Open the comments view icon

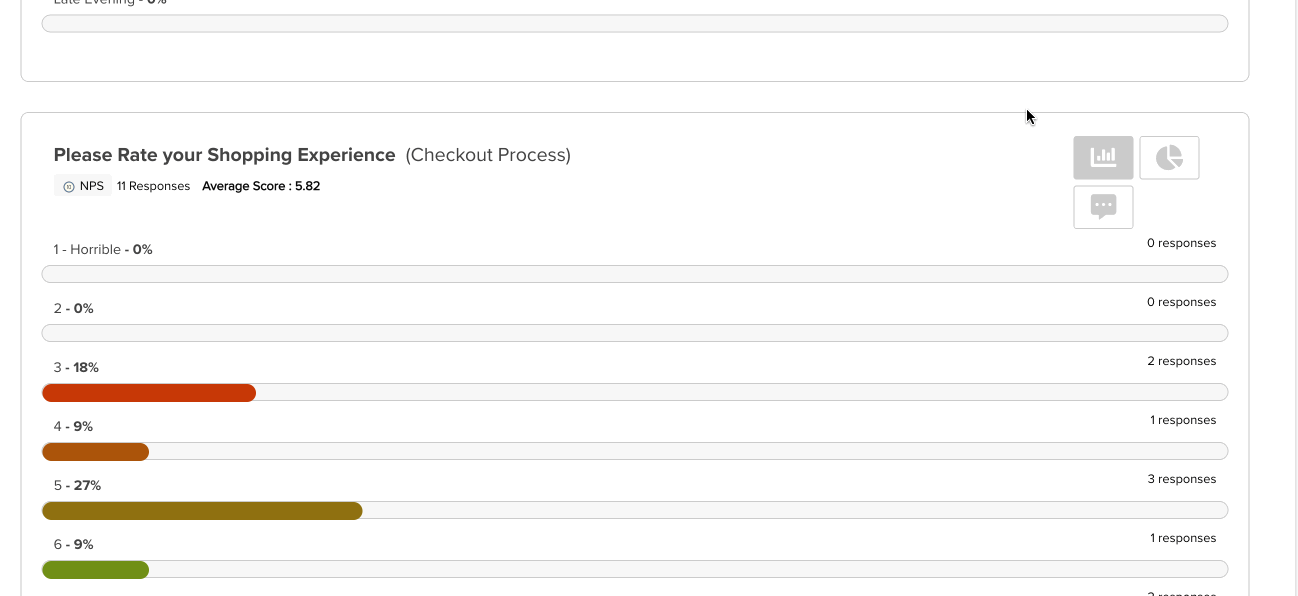pos(1103,207)
